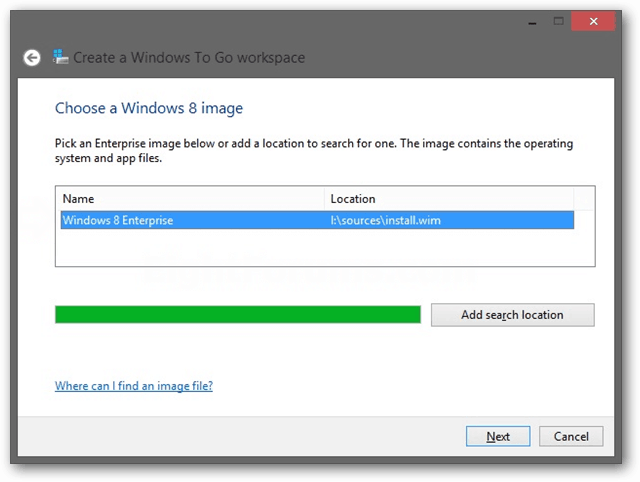Open the 'Where can I find an image file?' link
This screenshot has height=482, width=640.
click(134, 386)
